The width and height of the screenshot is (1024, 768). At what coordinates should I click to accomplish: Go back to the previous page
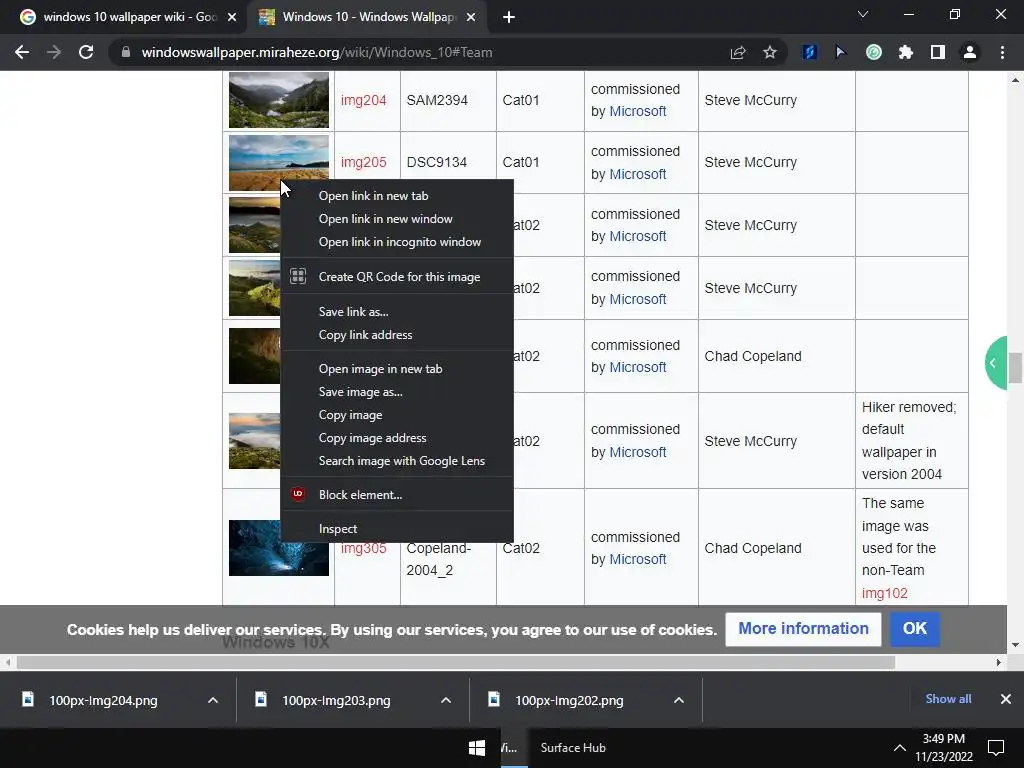click(x=22, y=52)
